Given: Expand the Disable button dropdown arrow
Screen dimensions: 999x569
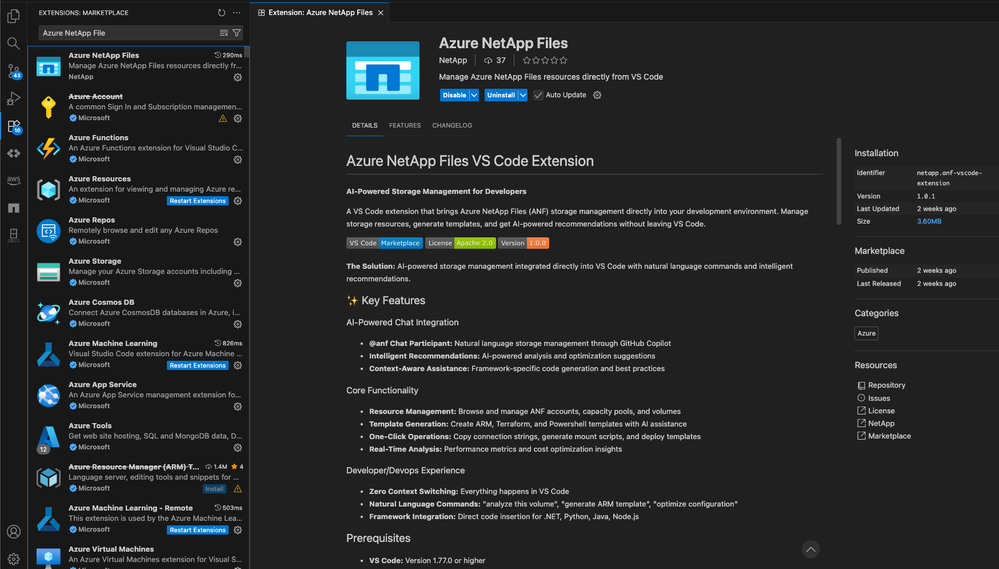Looking at the screenshot, I should pyautogui.click(x=474, y=95).
